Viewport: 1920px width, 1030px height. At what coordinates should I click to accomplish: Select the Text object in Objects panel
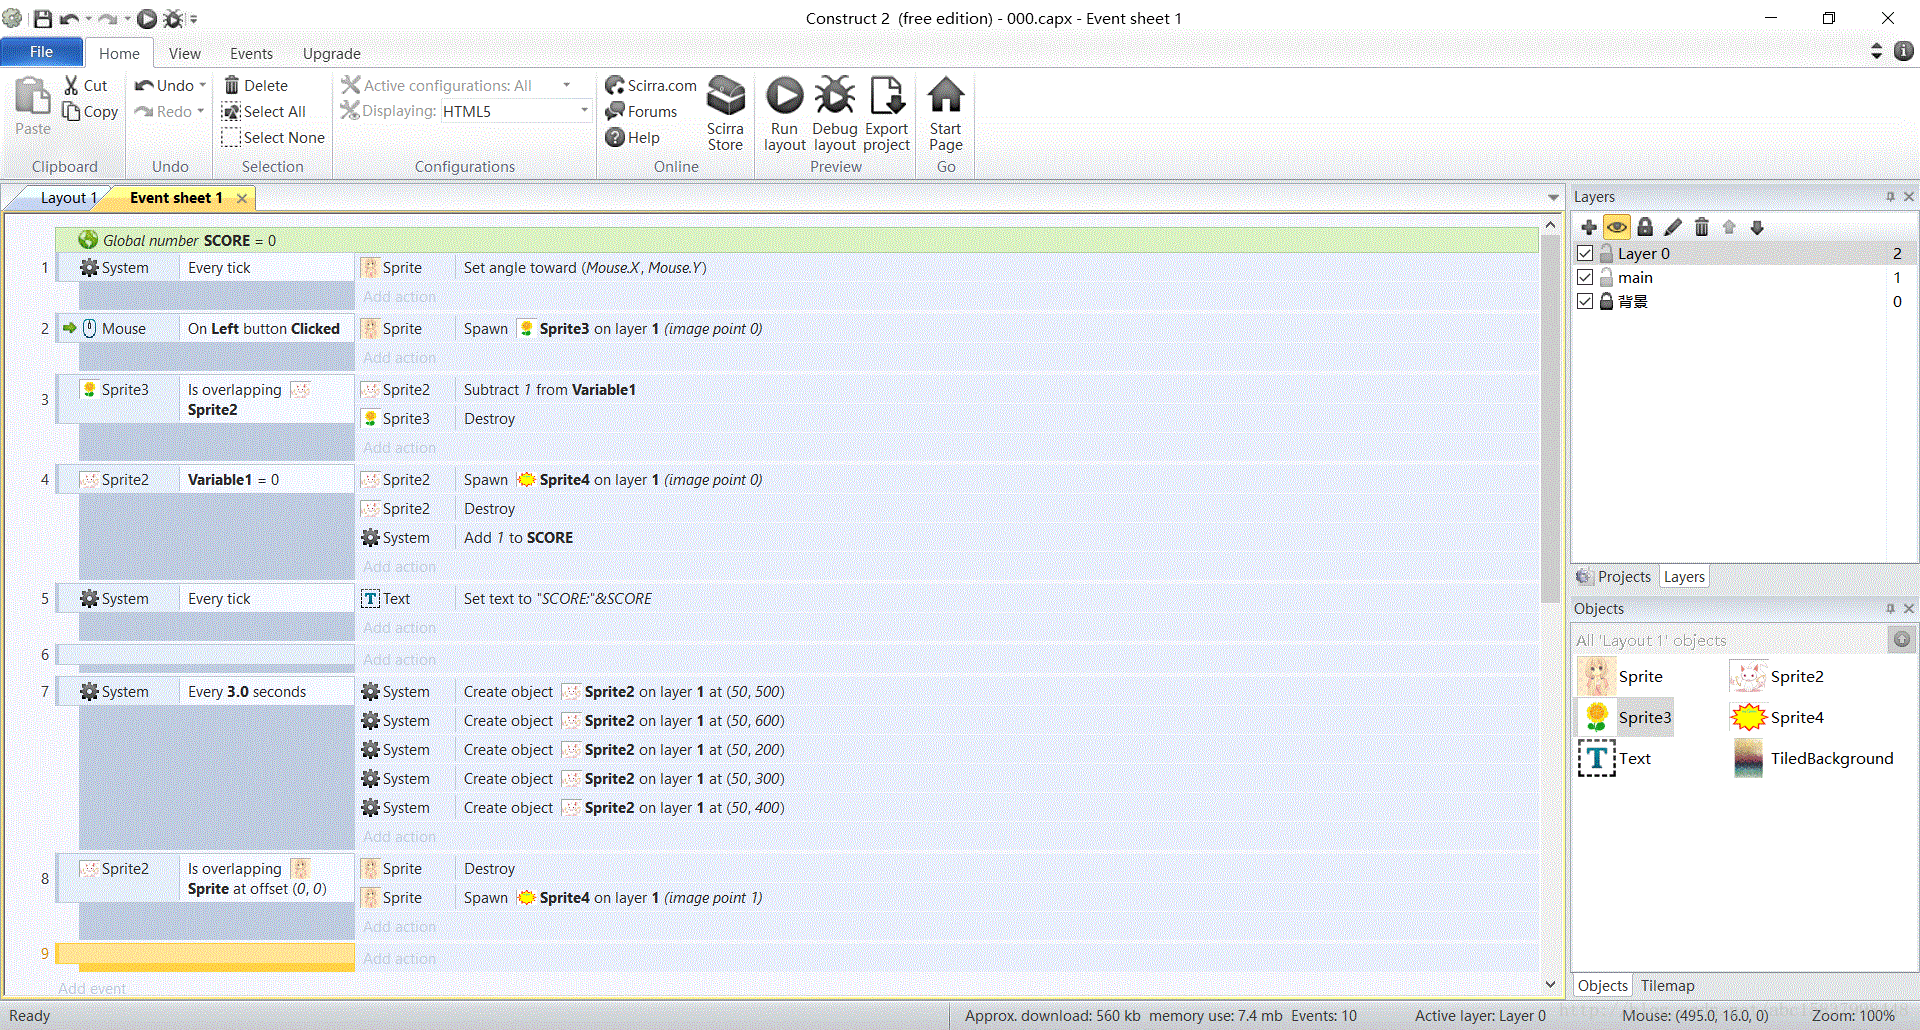pos(1615,758)
